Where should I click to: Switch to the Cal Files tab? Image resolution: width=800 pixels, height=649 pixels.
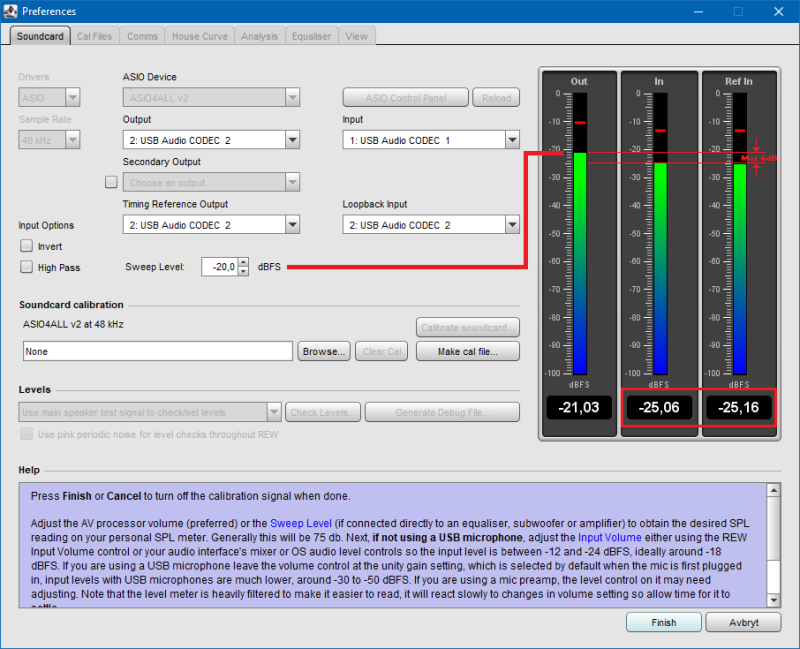click(94, 36)
